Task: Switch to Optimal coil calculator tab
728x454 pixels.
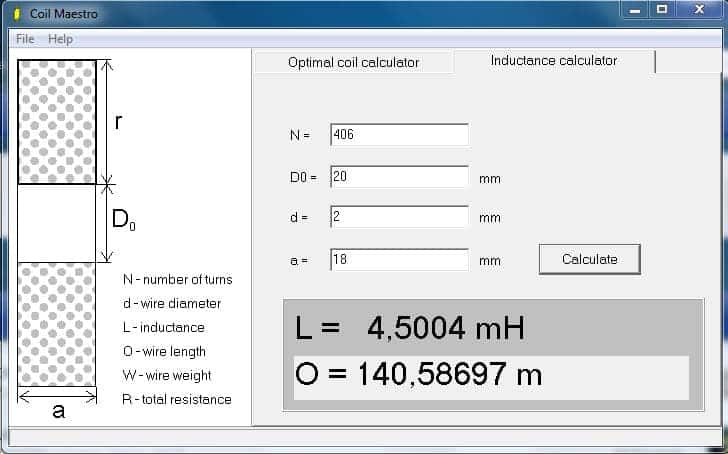Action: pyautogui.click(x=353, y=62)
